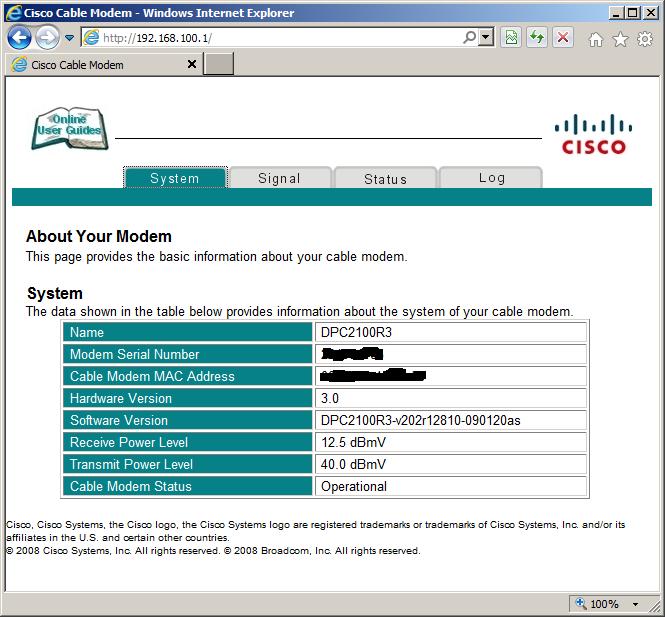
Task: Click the software version DPC2100R3-v202r12810-090120as
Action: (420, 420)
